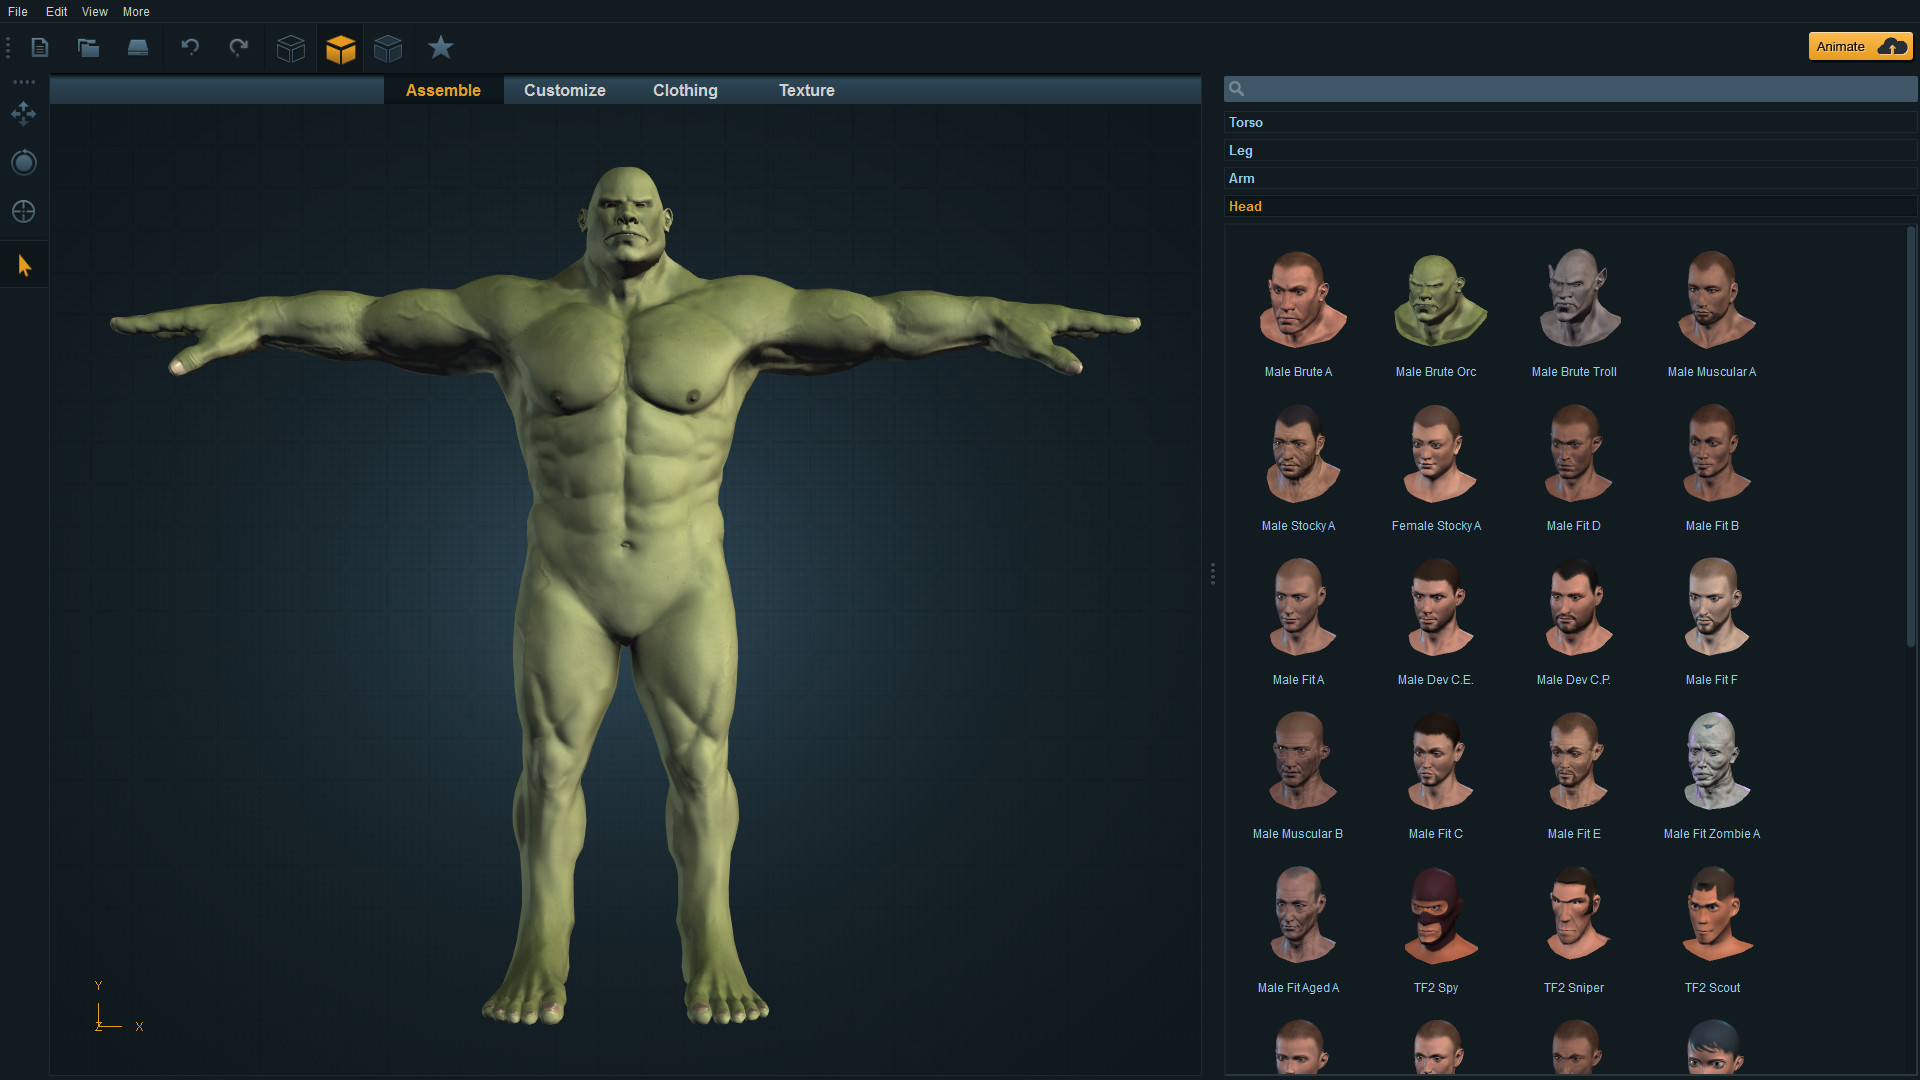This screenshot has height=1080, width=1920.
Task: Open favorites via the star icon
Action: pos(440,47)
